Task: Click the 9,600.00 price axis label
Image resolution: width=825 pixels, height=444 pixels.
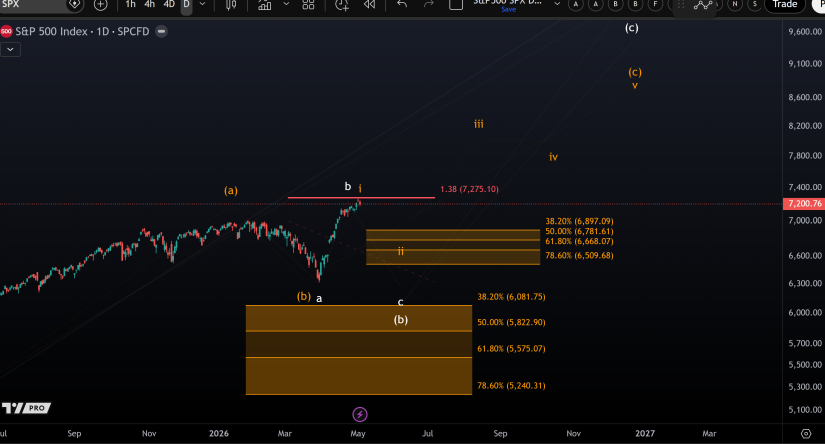Action: 805,32
